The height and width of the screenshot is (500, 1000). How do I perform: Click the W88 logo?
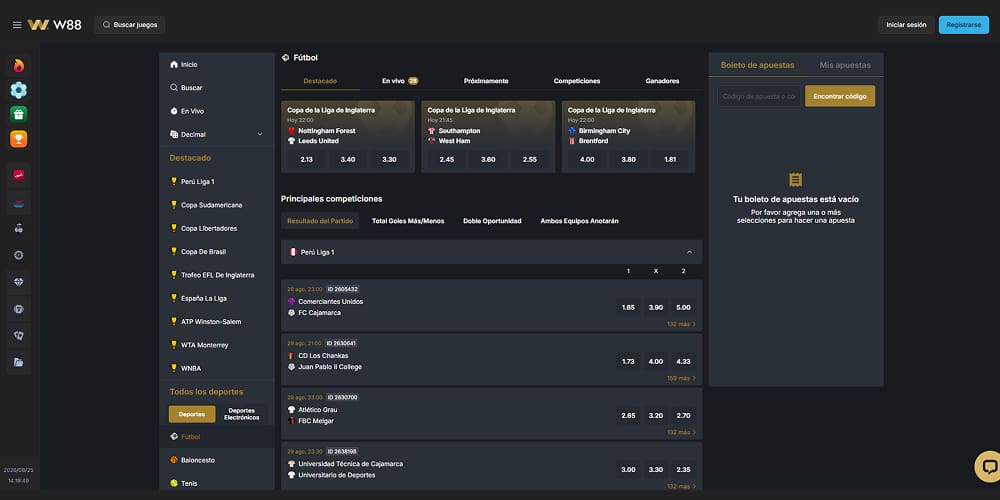point(55,25)
